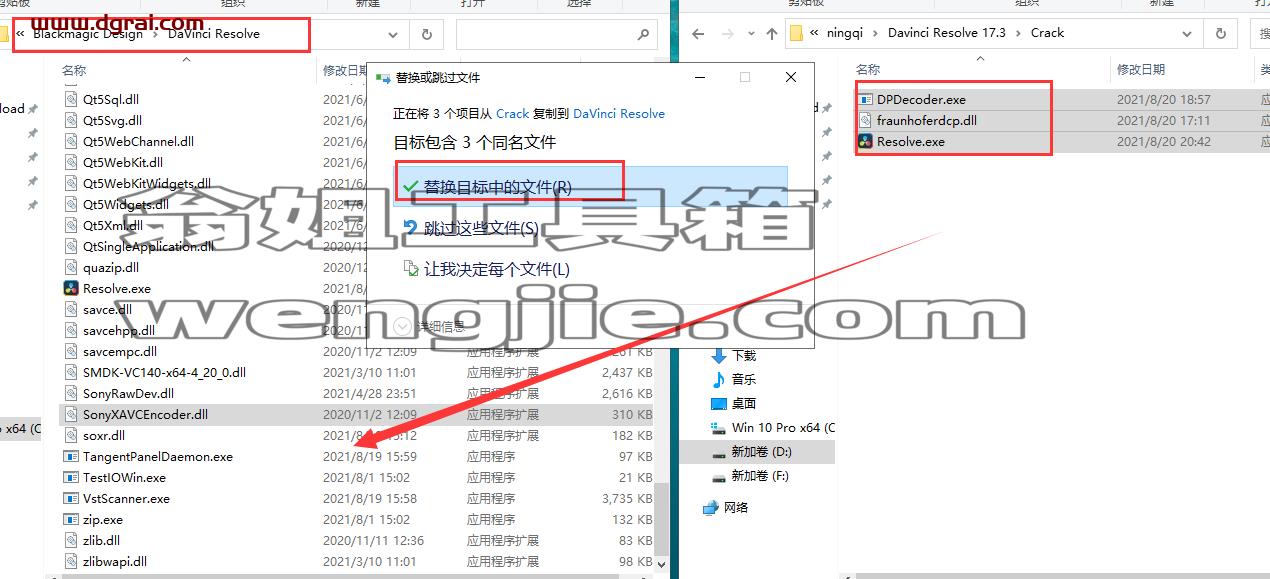Click Blackmagic Design breadcrumb segment
Viewport: 1270px width, 579px height.
(x=90, y=34)
